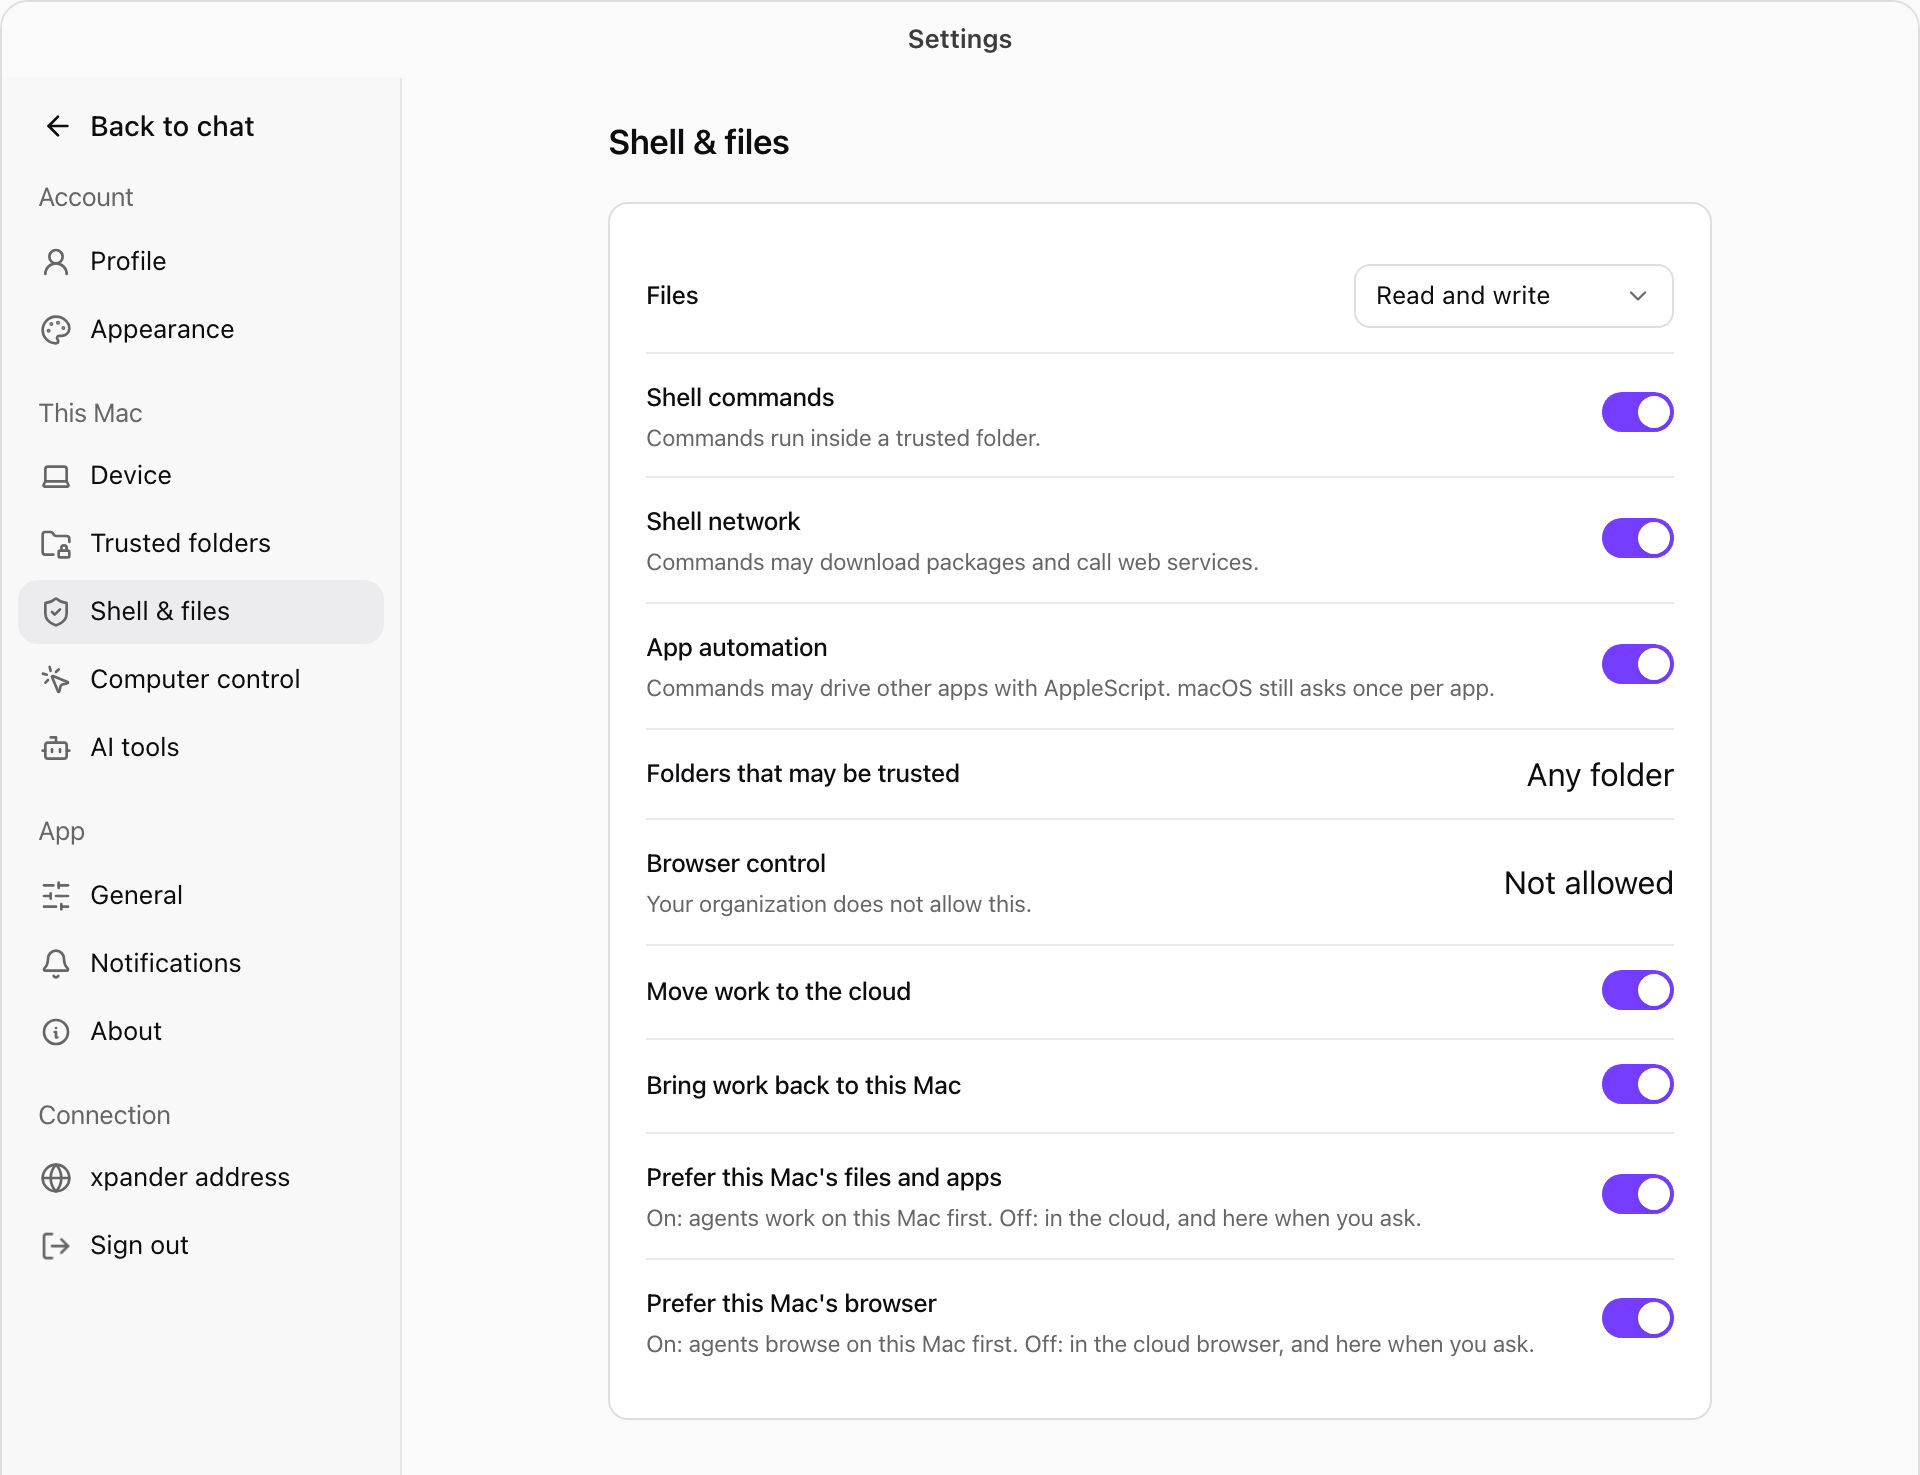Image resolution: width=1920 pixels, height=1475 pixels.
Task: Open xpander address connection settings
Action: [x=201, y=1178]
